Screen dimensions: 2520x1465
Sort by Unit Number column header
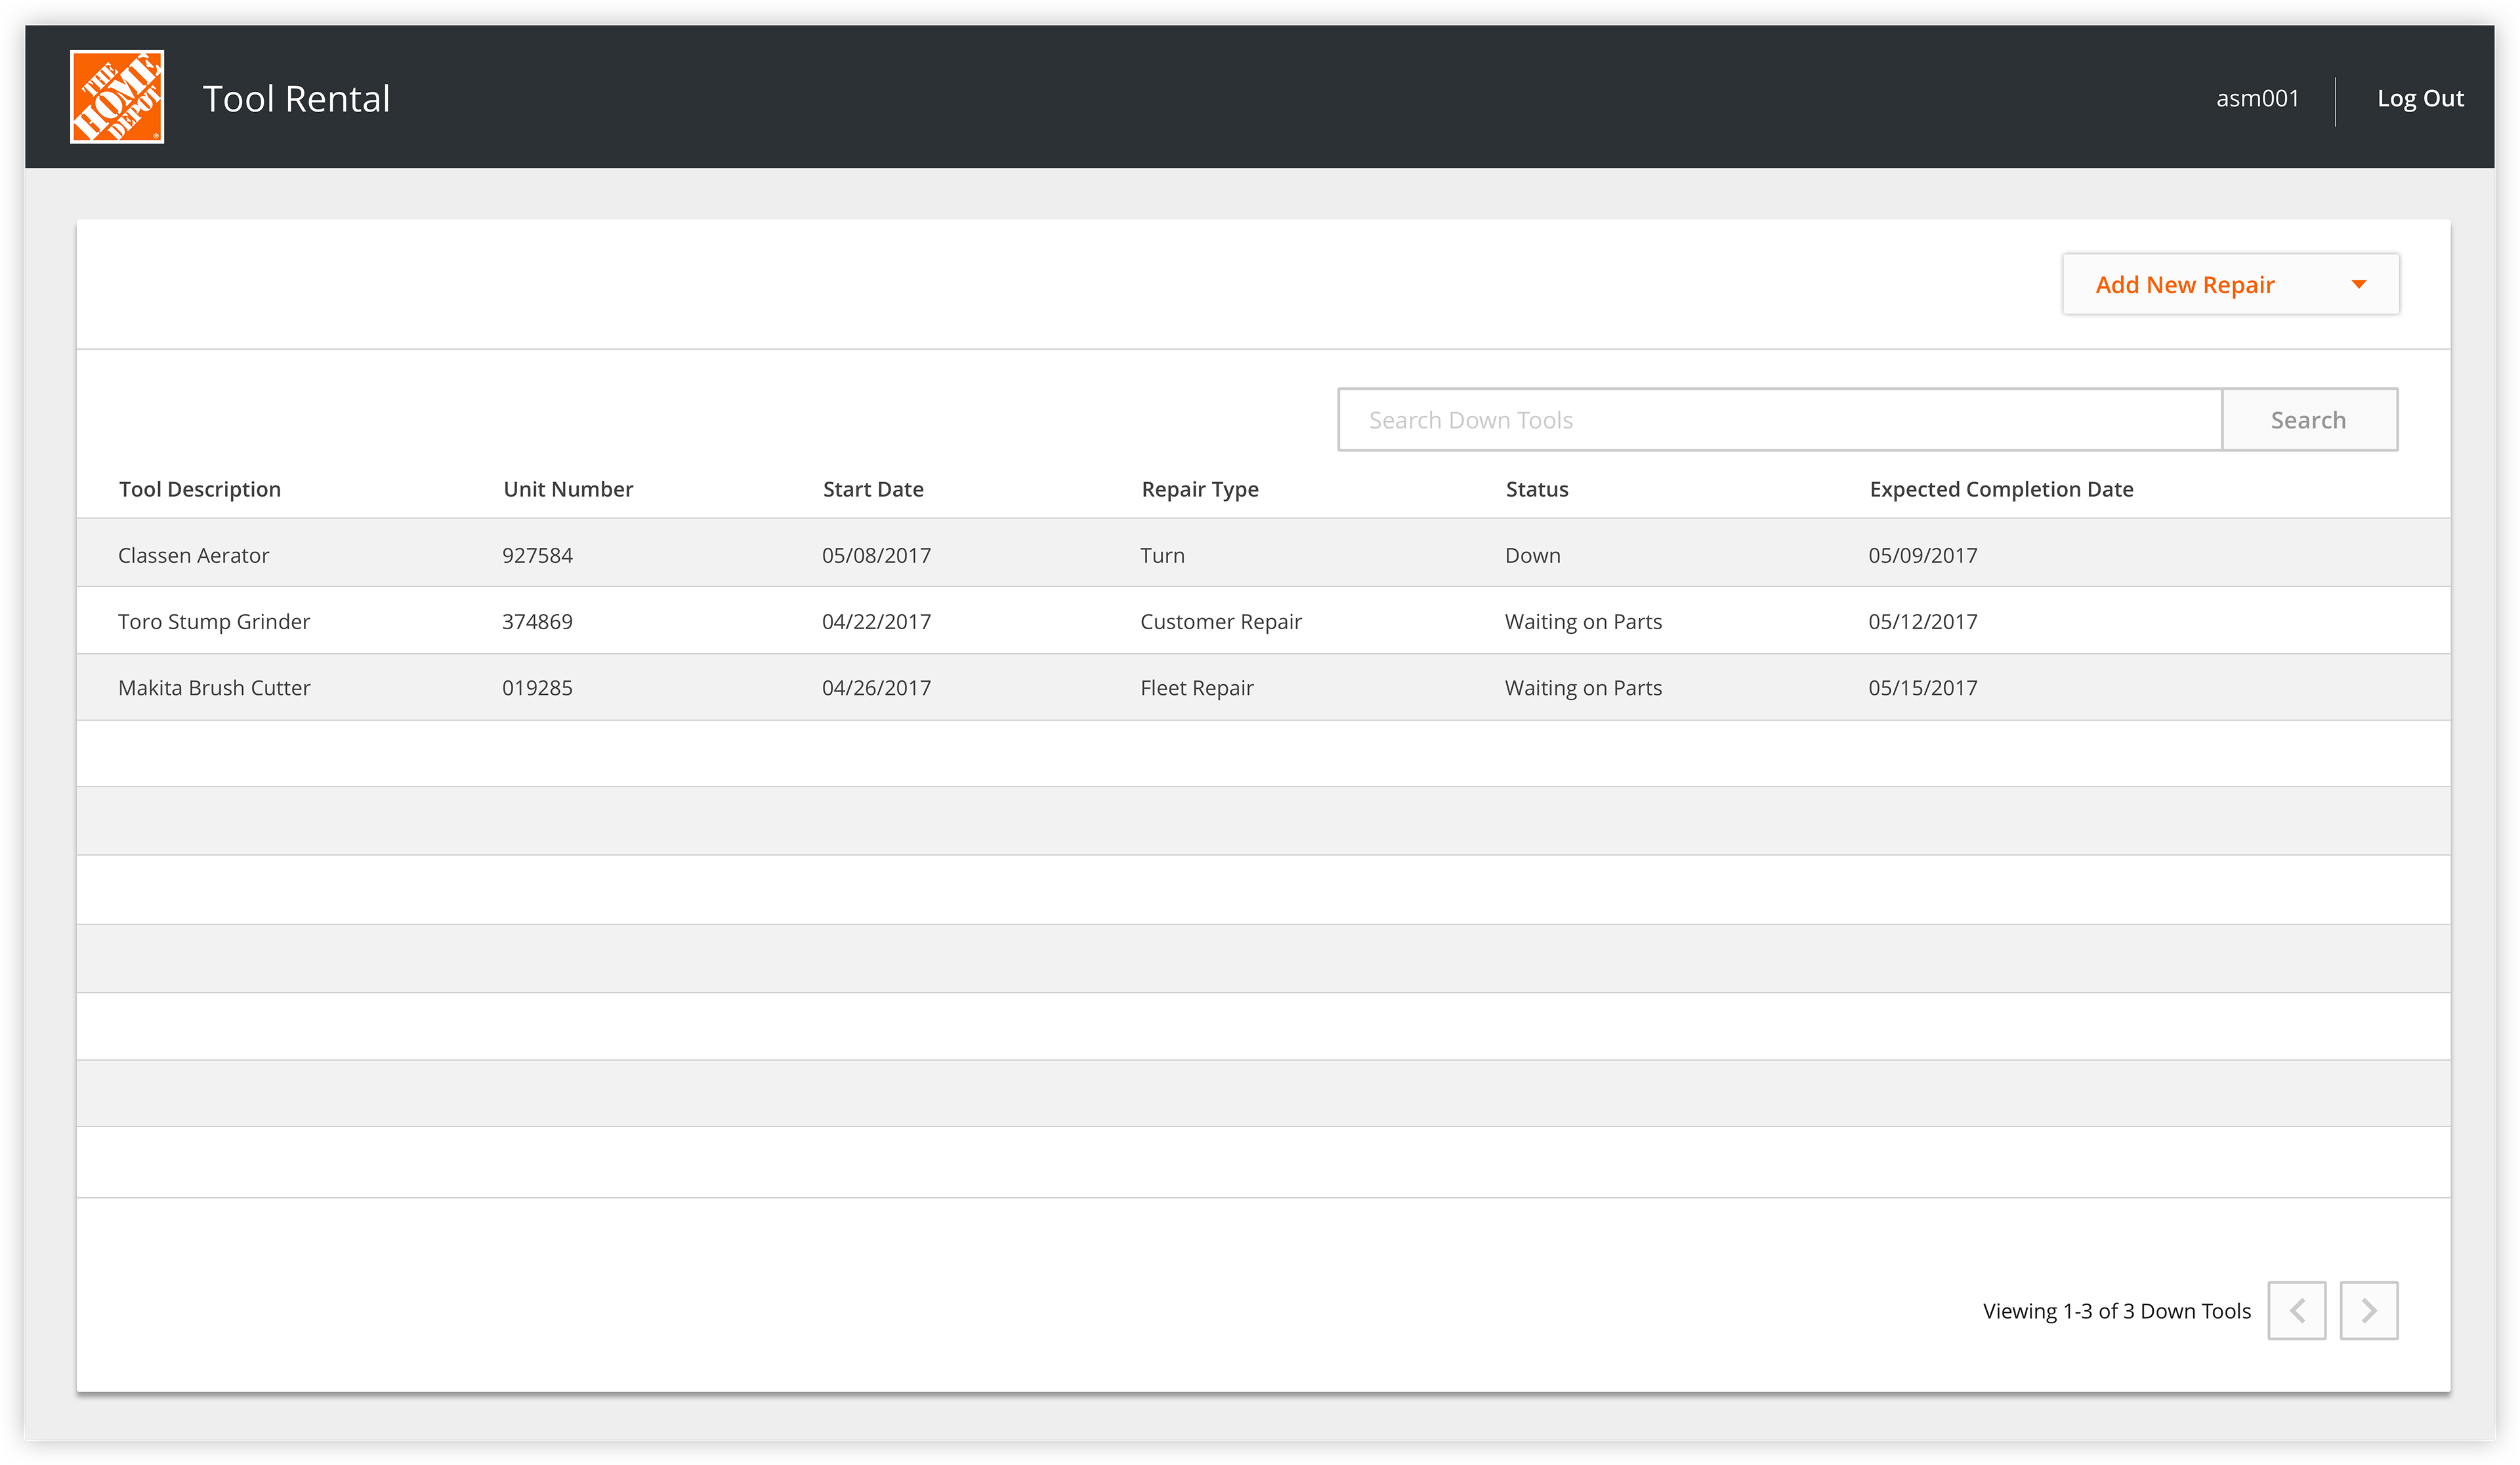coord(568,489)
